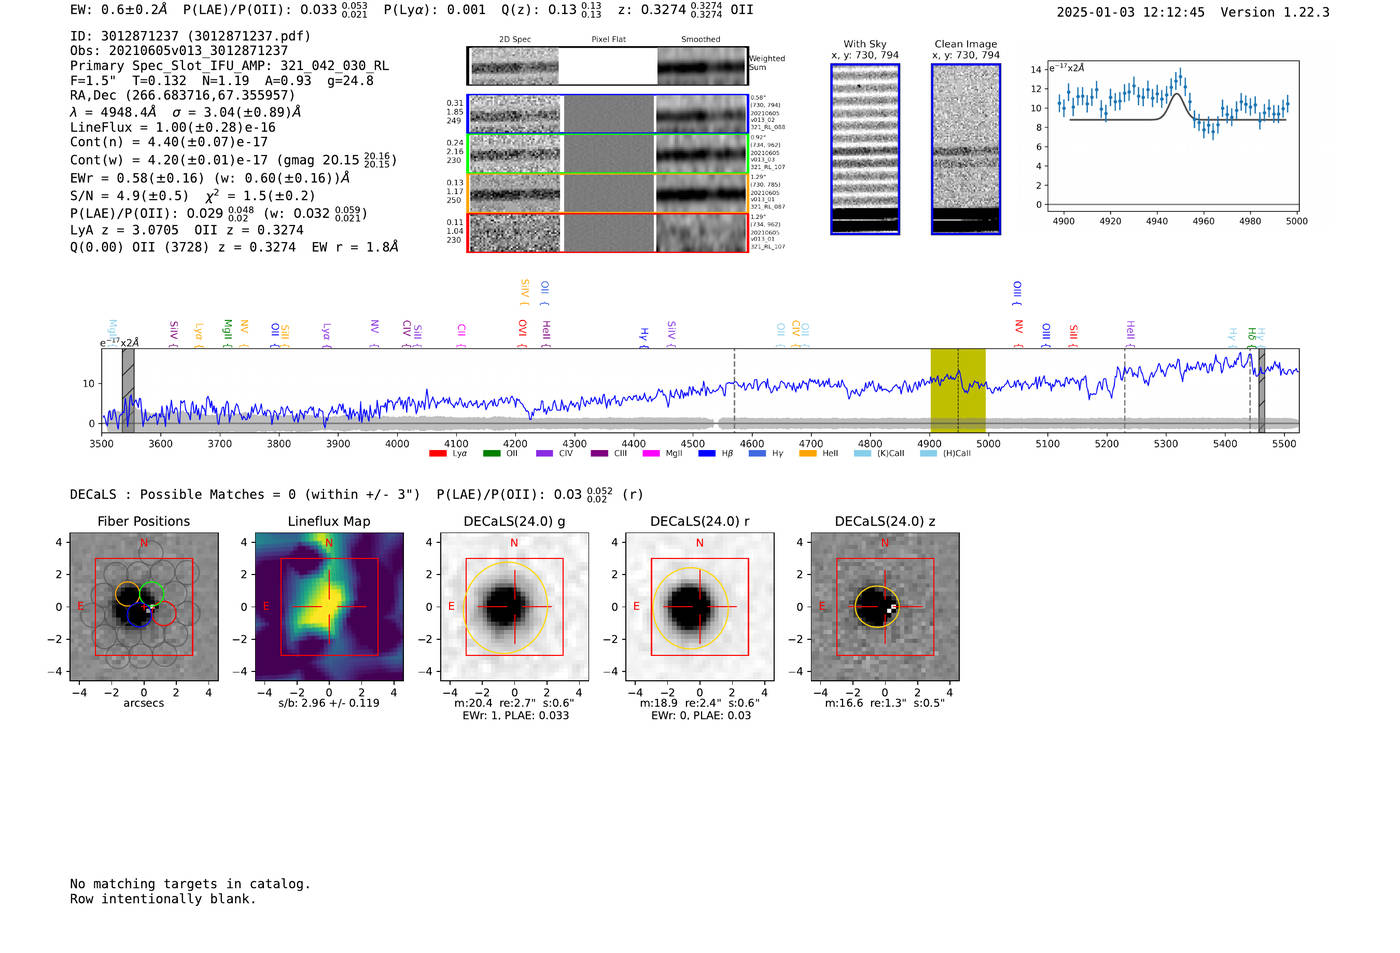Select the blue-bordered fiber row 321_RL_088
The width and height of the screenshot is (1400, 953).
[608, 114]
